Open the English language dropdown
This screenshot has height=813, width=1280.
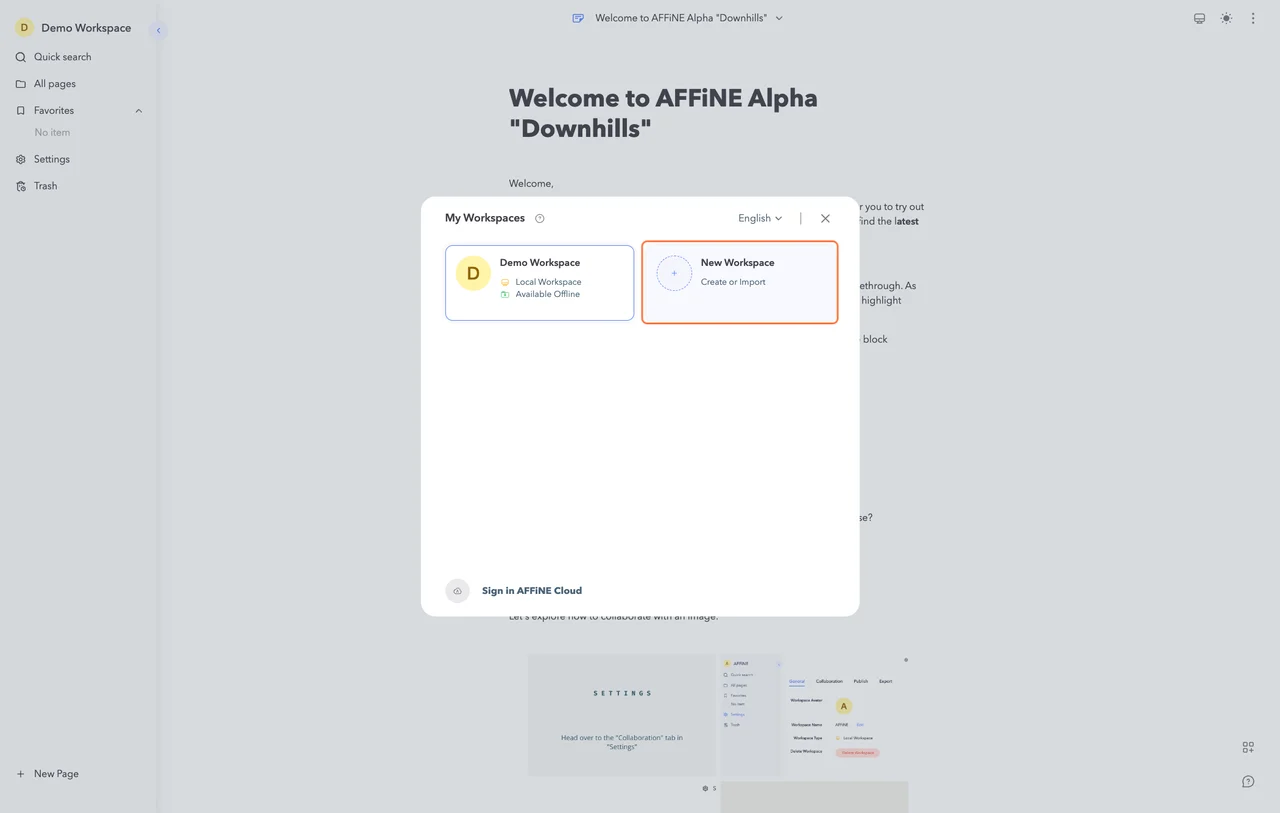pos(760,218)
